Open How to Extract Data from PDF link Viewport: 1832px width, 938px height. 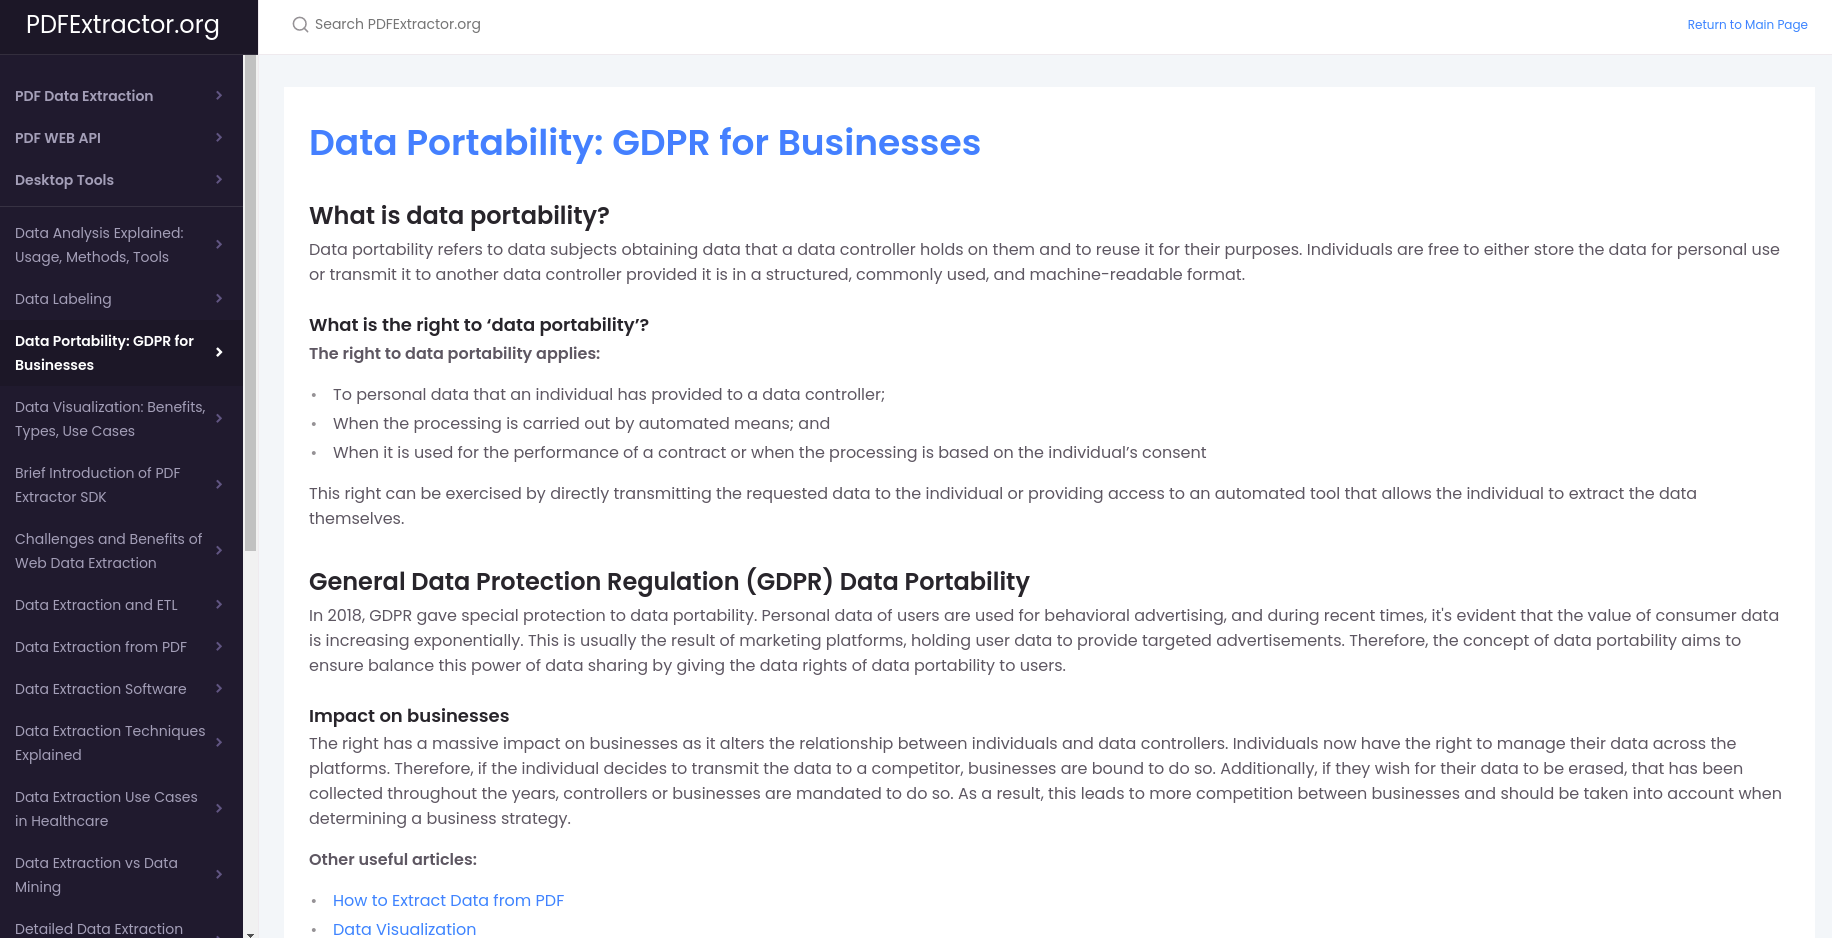(448, 901)
